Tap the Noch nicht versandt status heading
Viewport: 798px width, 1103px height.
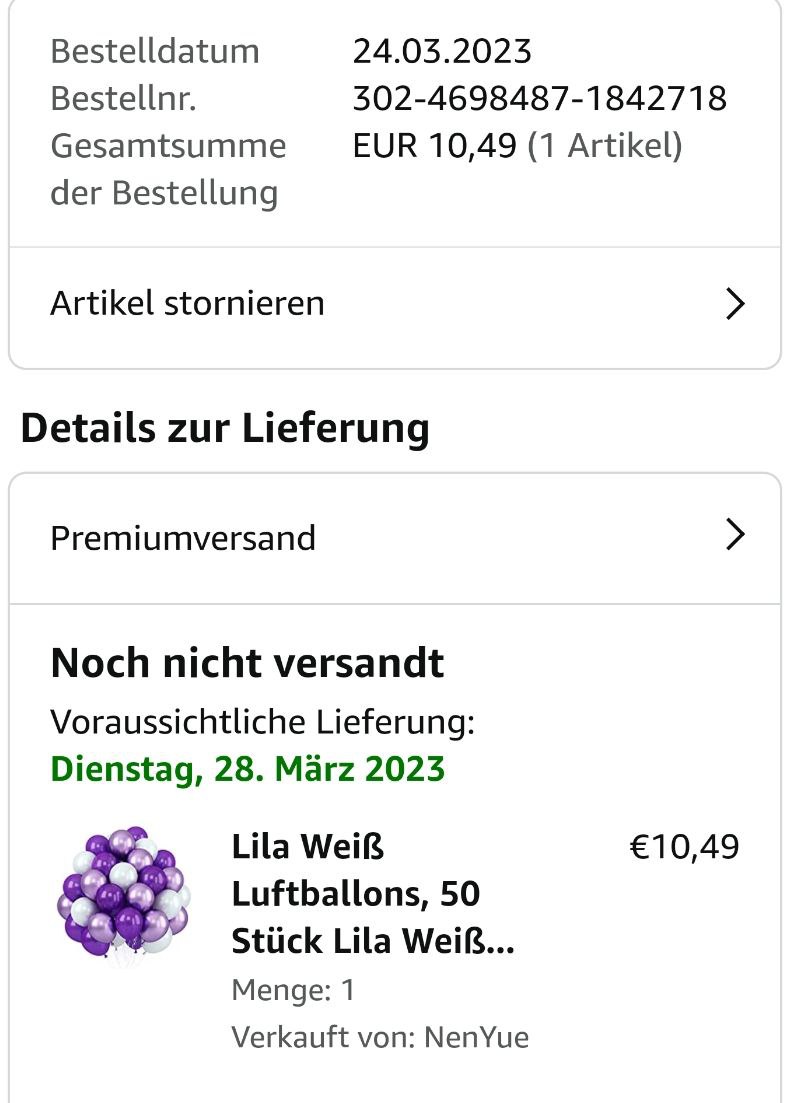[247, 663]
